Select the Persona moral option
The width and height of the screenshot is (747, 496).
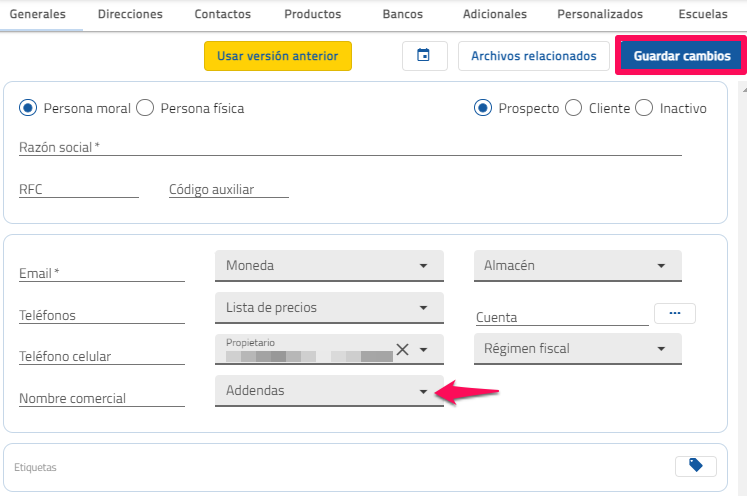coord(28,108)
